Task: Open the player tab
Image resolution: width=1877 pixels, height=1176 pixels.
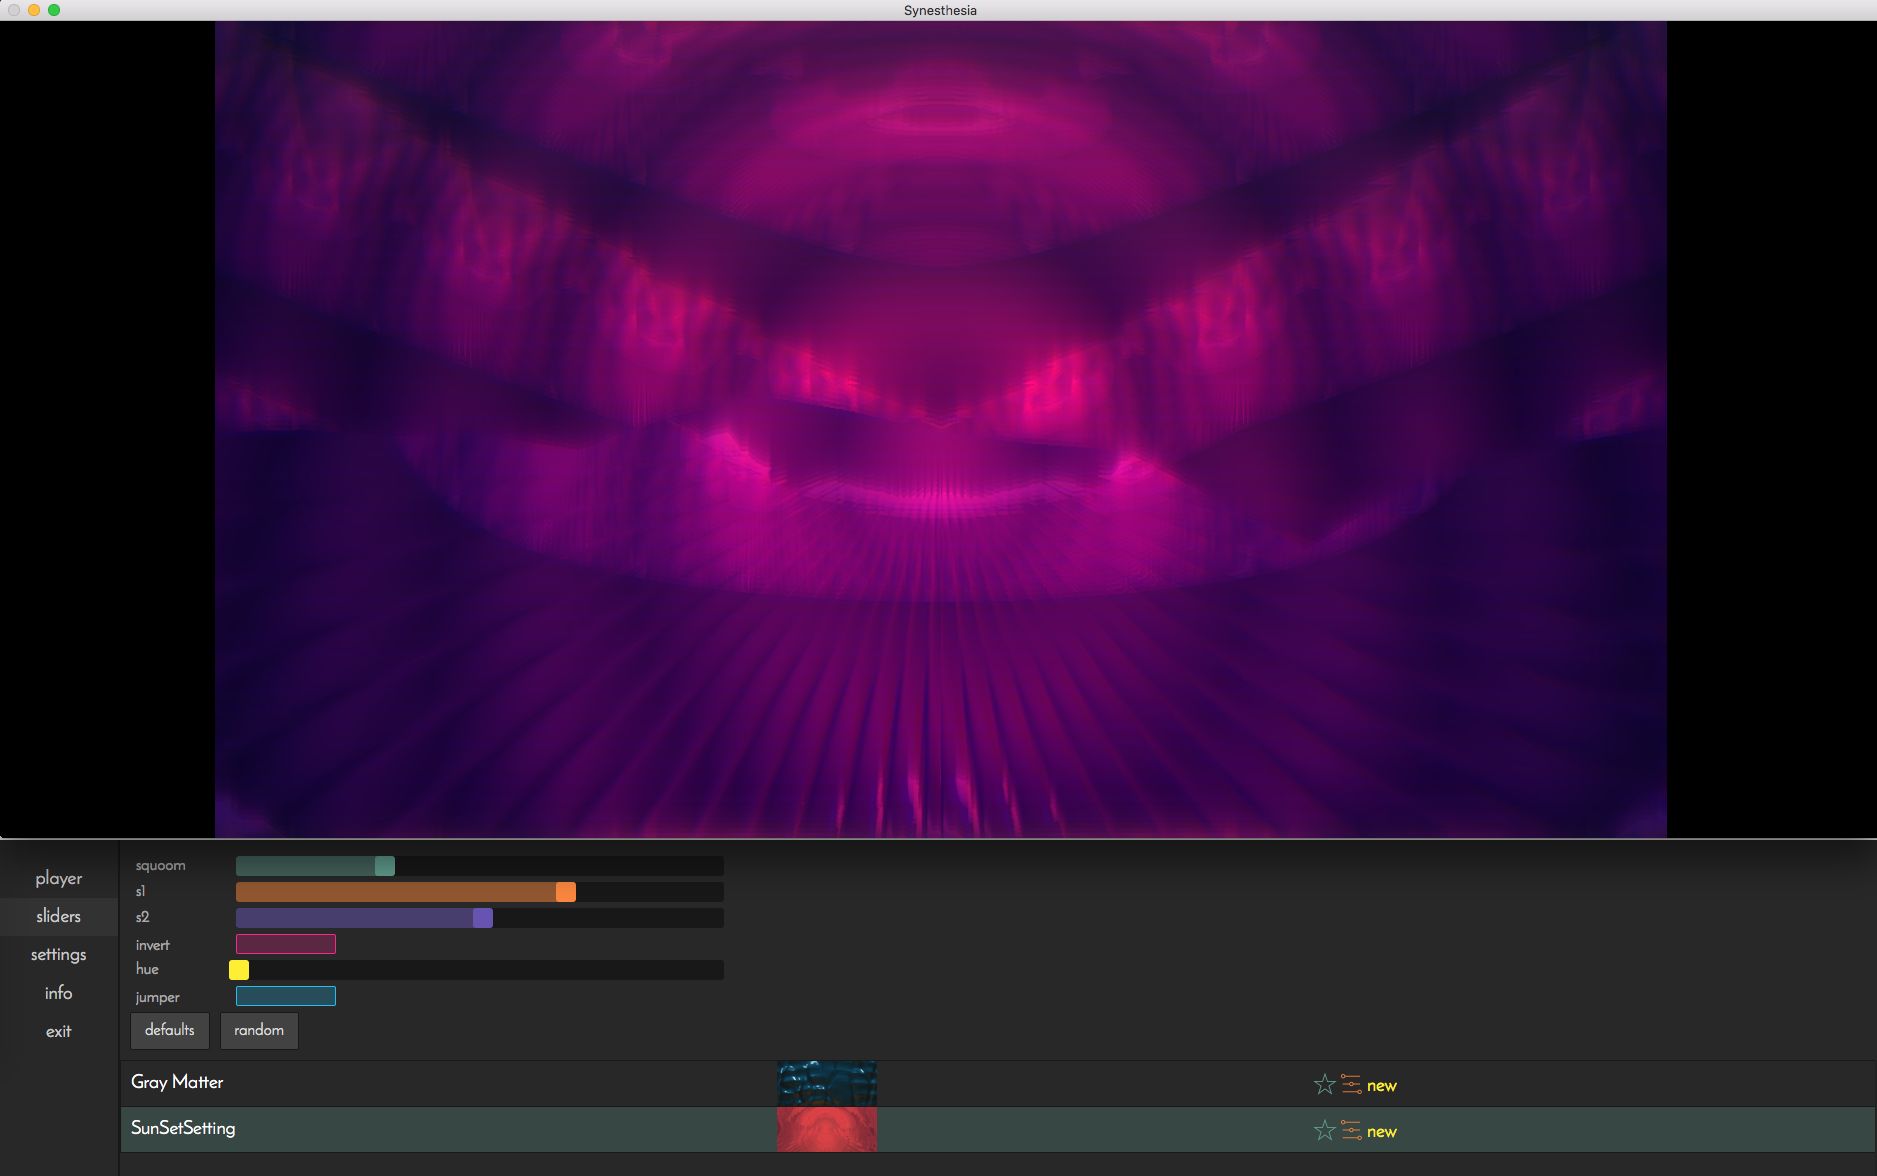Action: pos(59,878)
